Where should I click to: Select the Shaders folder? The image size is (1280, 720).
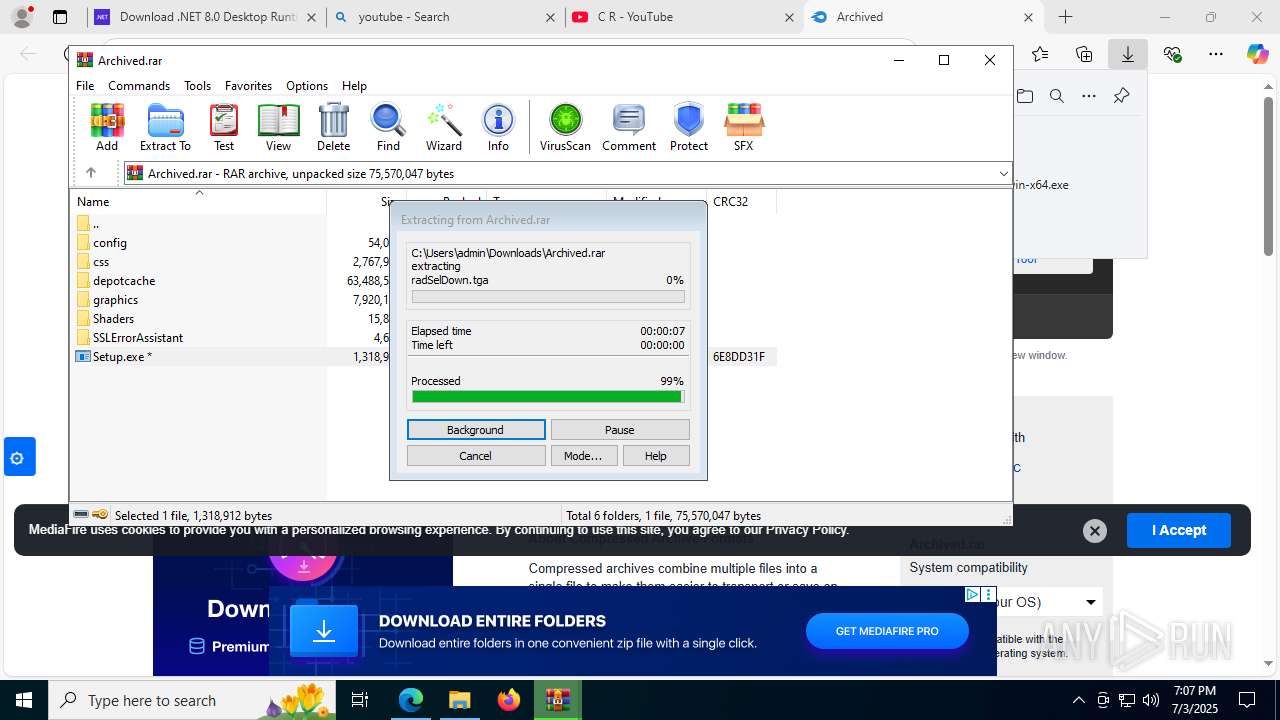point(113,319)
